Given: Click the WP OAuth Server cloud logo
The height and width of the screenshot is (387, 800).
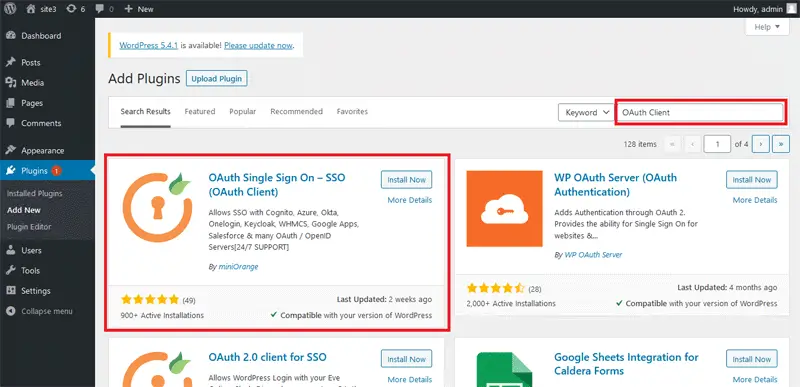Looking at the screenshot, I should (504, 209).
